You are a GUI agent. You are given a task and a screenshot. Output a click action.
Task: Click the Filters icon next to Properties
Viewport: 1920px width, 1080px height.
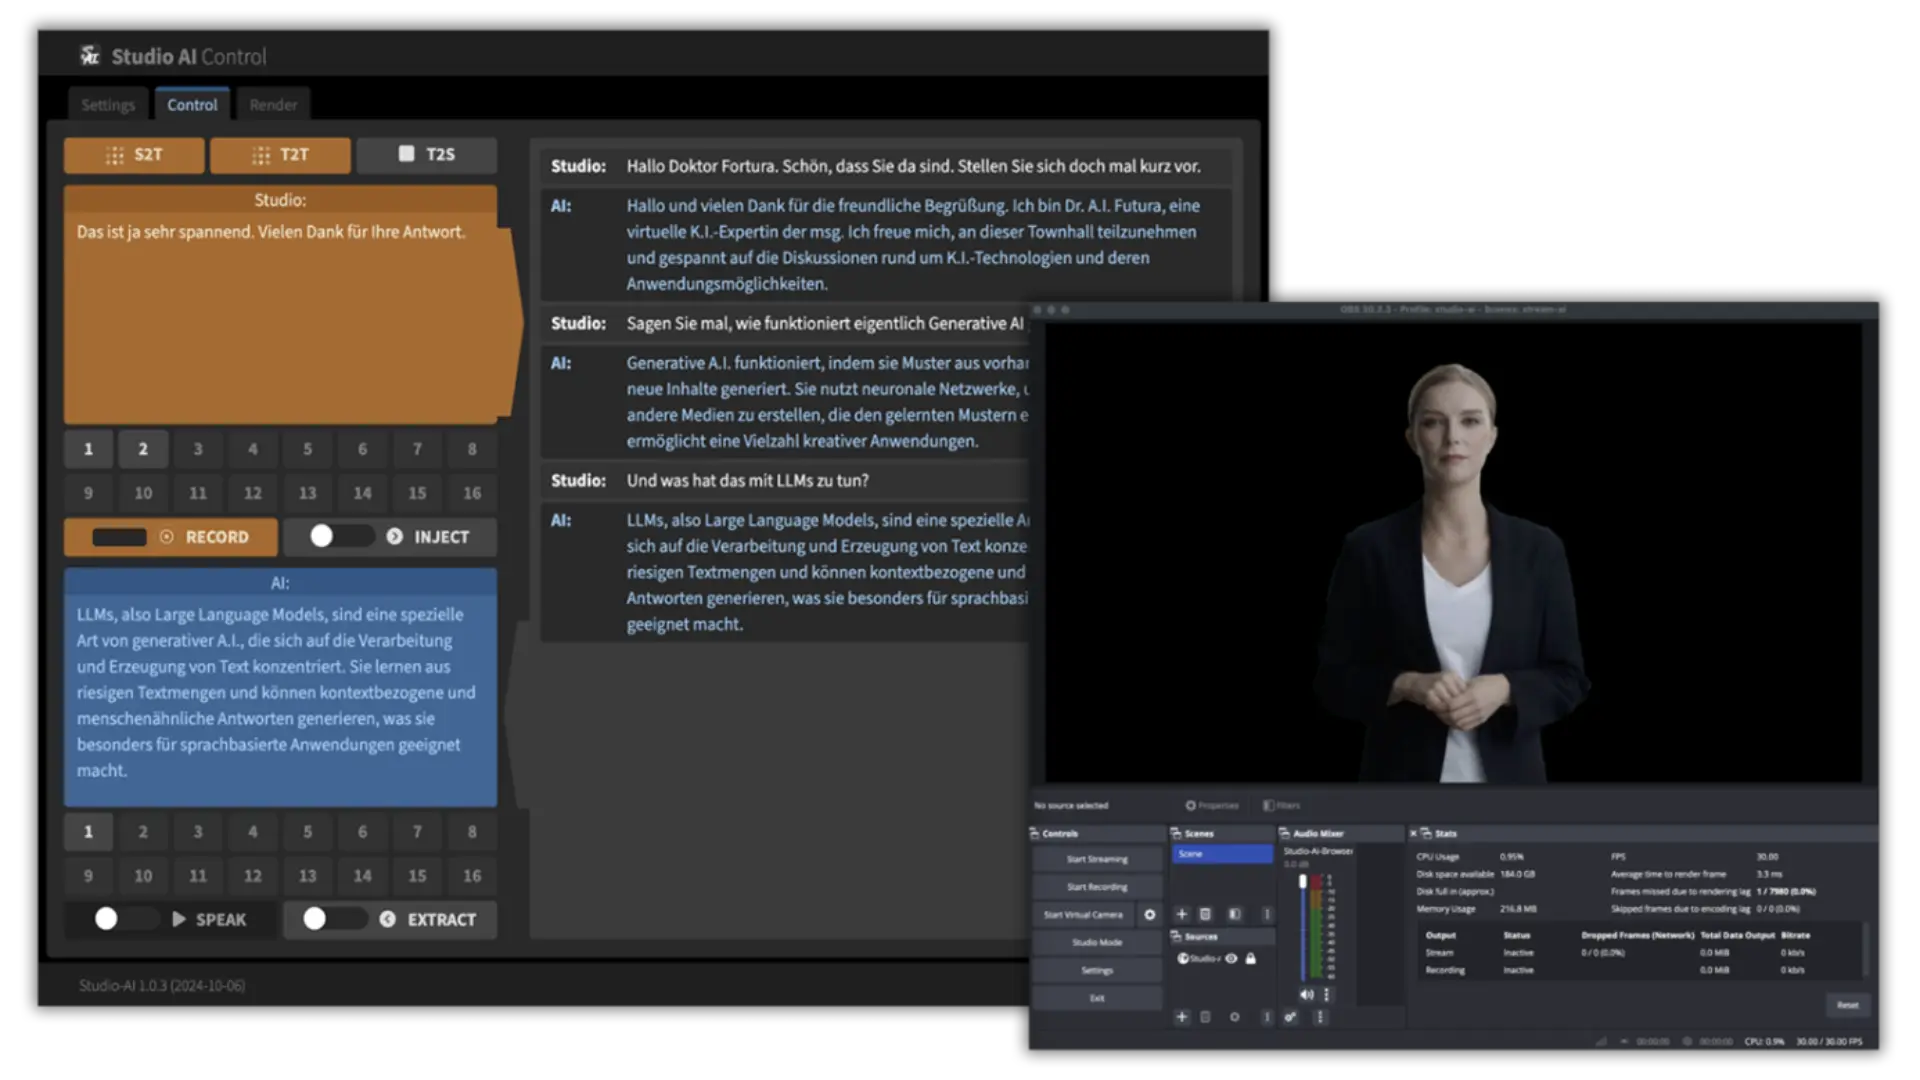1268,806
